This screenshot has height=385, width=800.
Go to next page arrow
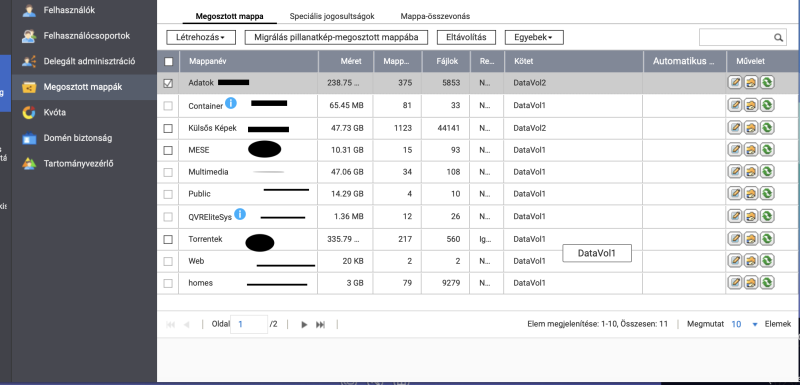pos(304,324)
